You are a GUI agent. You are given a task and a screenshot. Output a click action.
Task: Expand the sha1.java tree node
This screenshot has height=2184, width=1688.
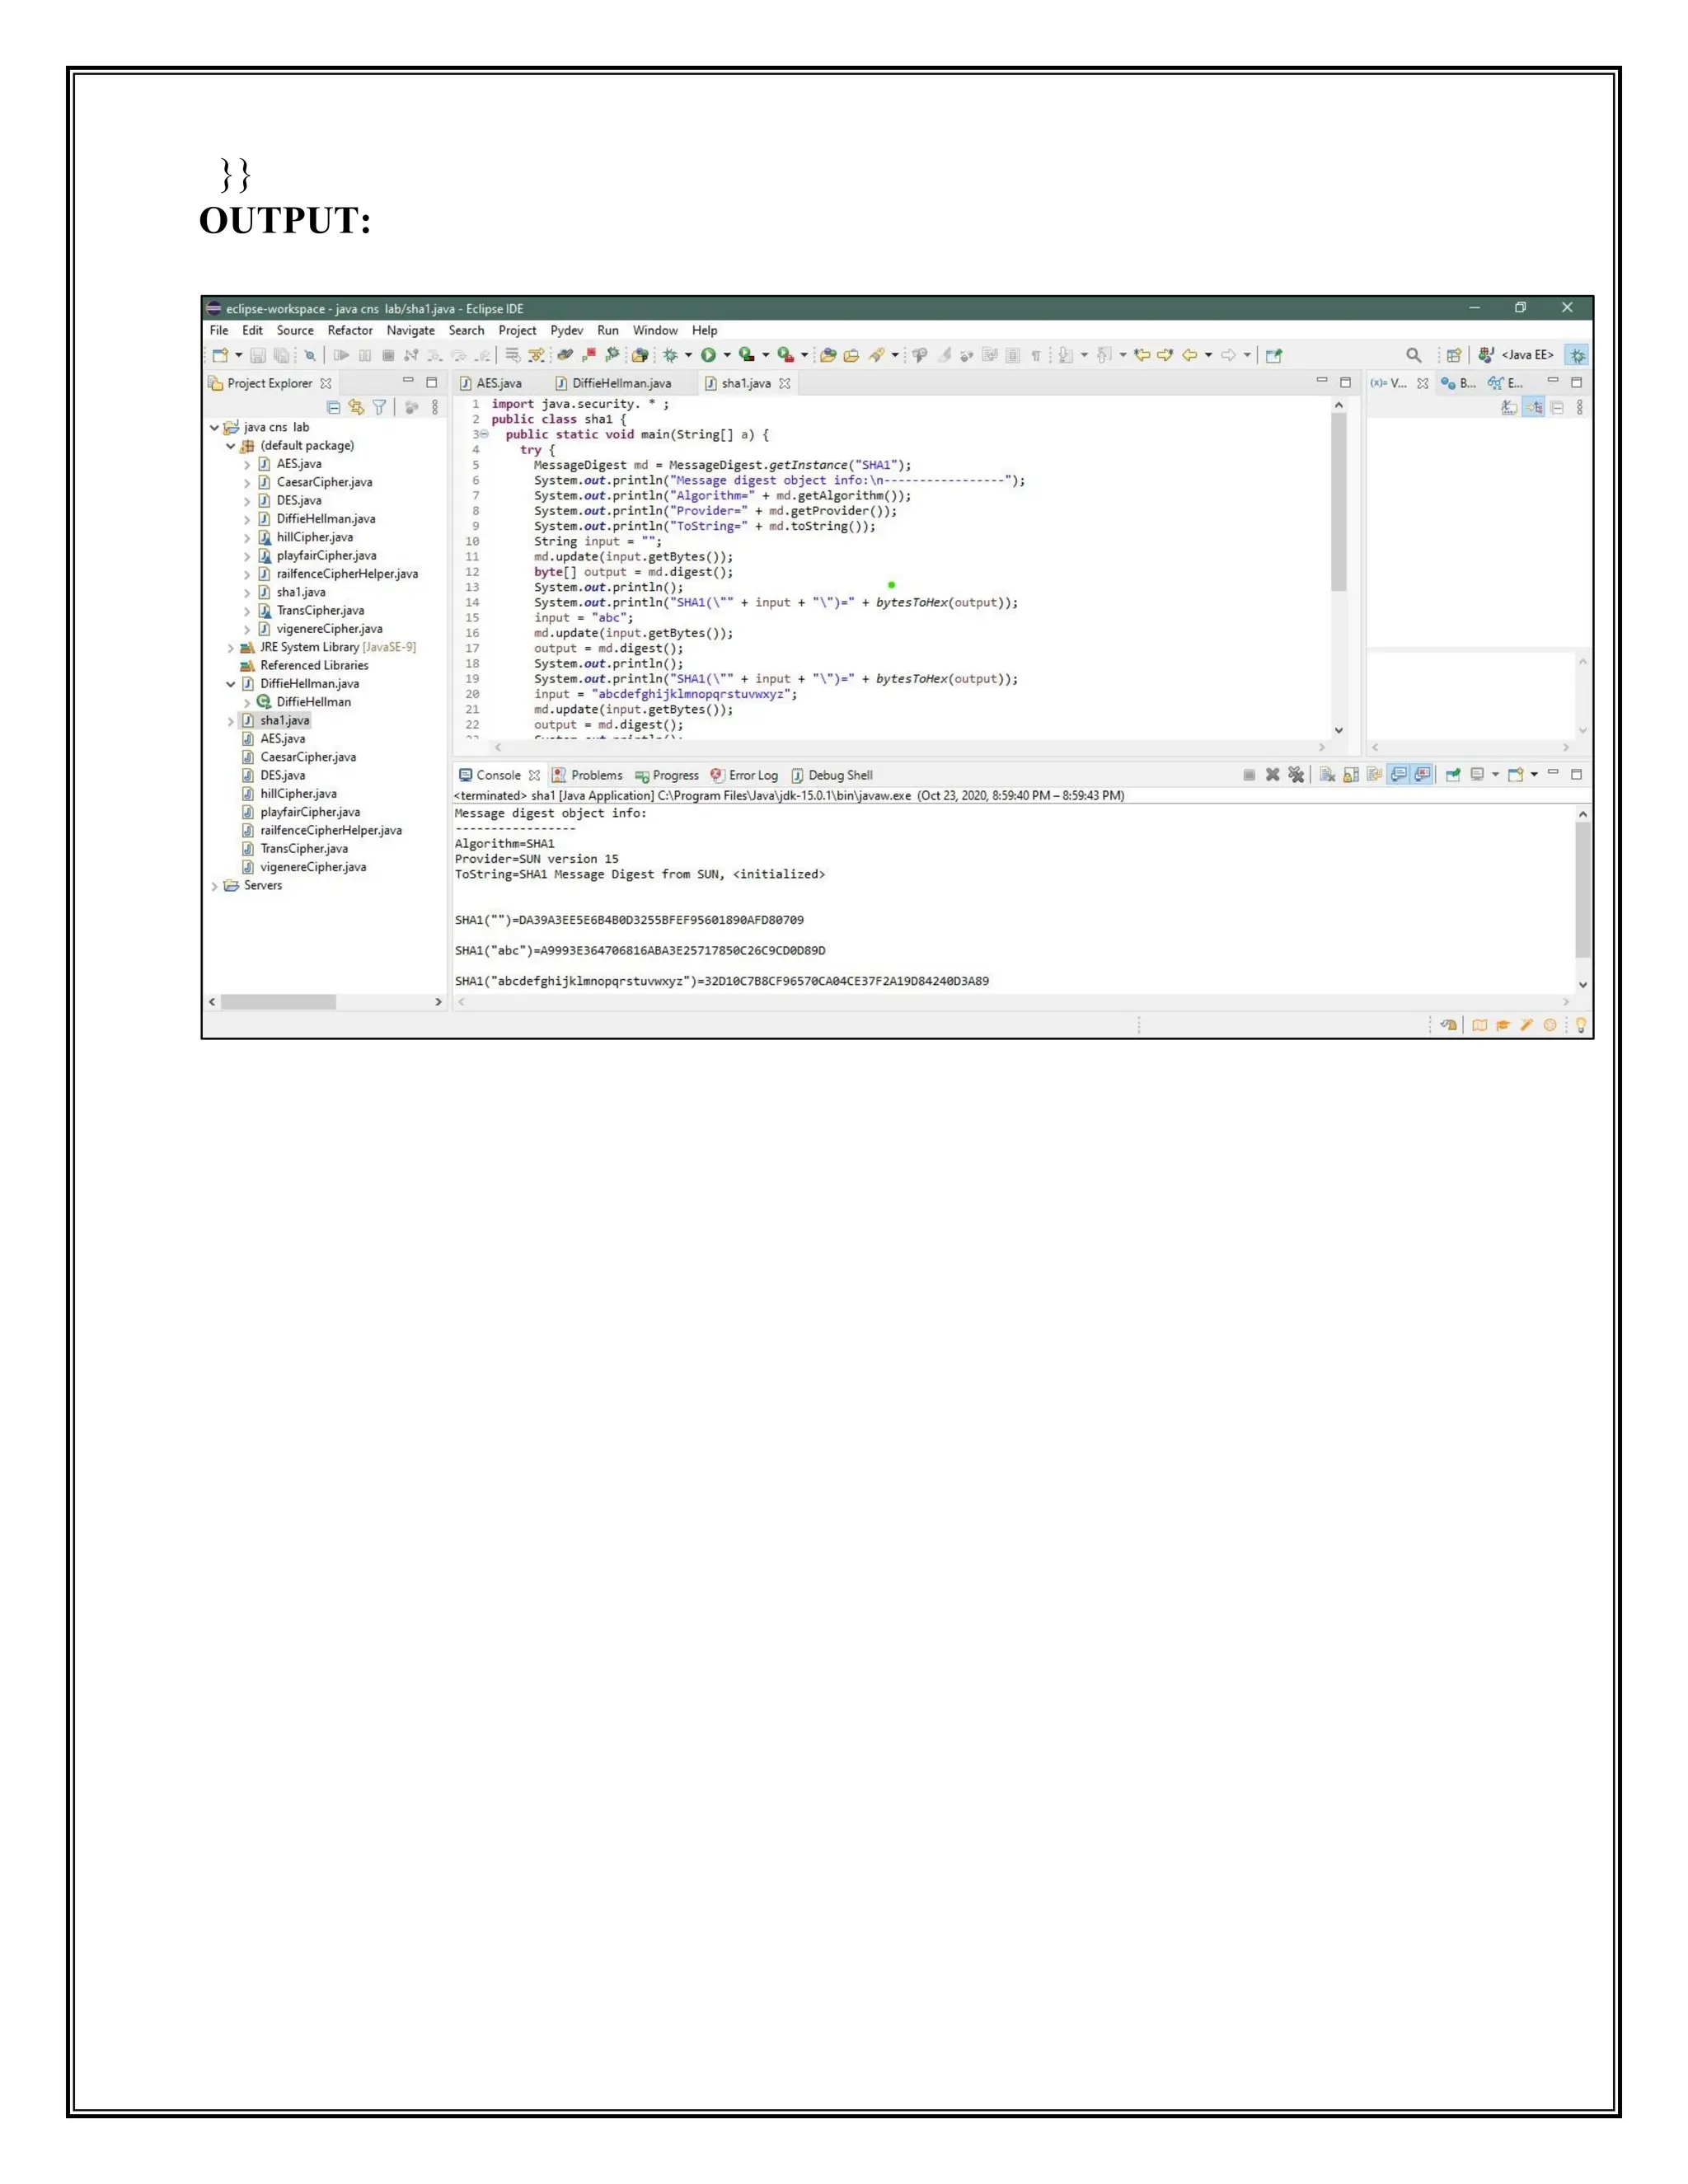[x=231, y=721]
